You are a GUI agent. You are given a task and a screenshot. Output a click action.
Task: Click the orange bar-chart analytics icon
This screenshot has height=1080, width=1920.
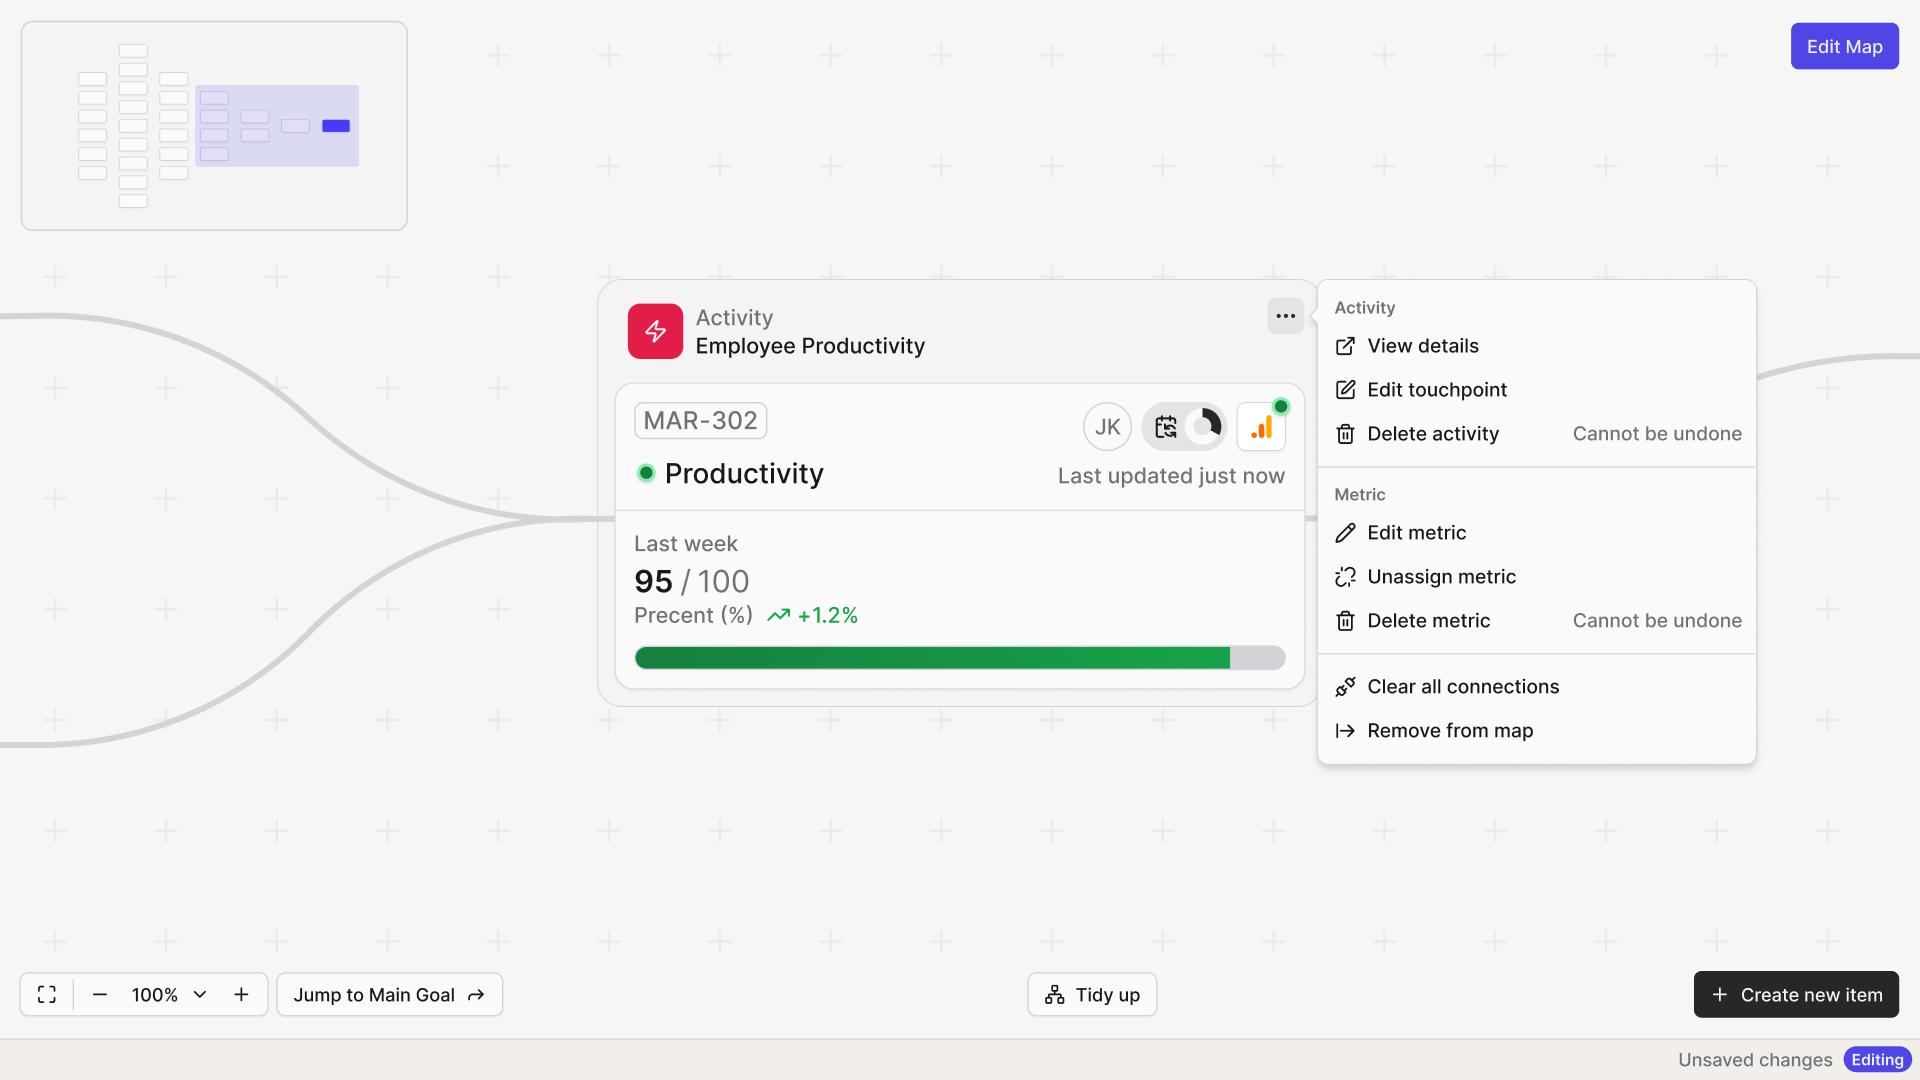pos(1261,427)
